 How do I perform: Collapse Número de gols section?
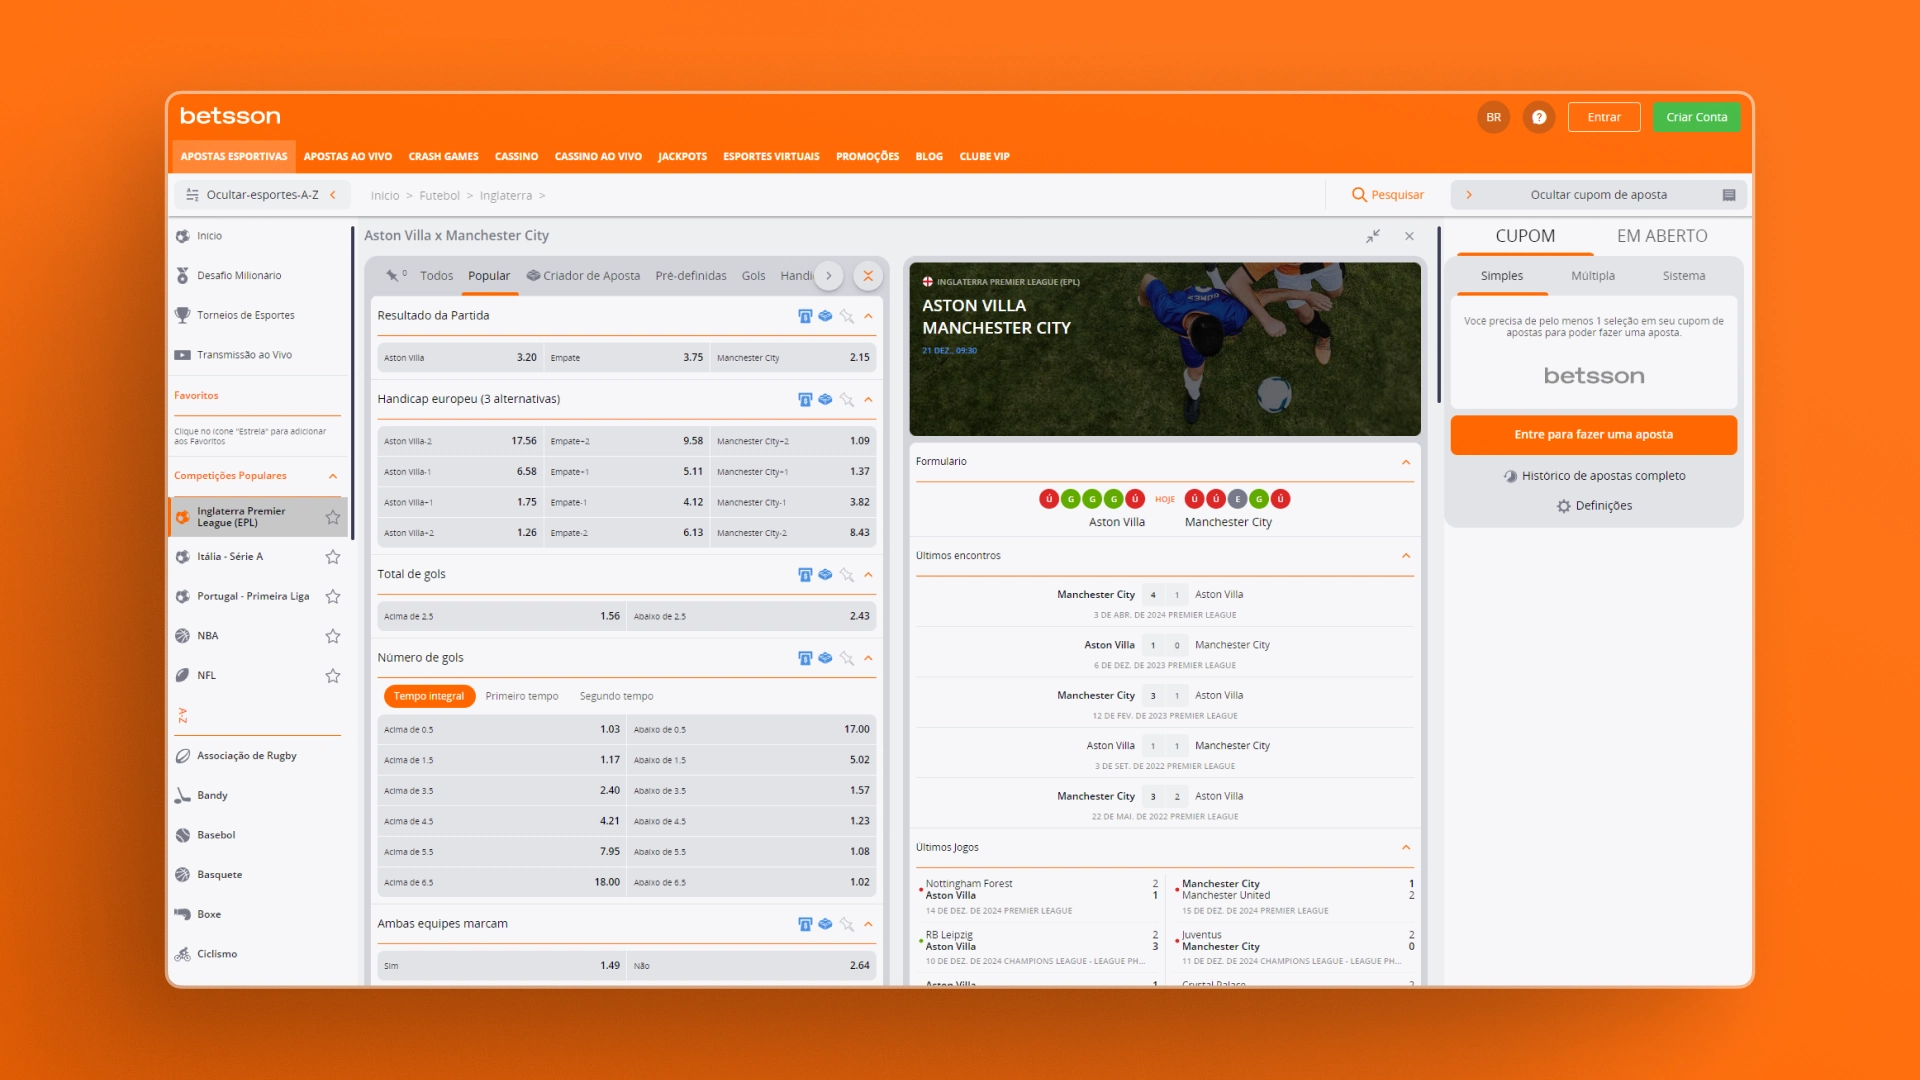coord(868,658)
